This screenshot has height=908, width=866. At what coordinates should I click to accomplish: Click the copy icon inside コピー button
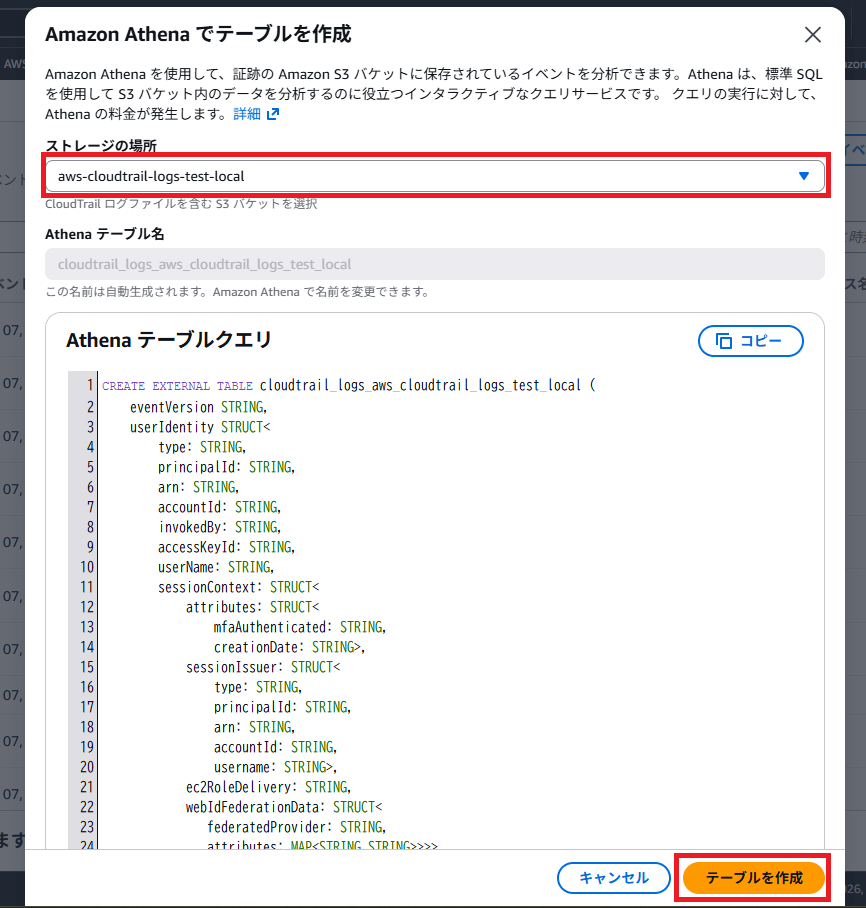point(724,341)
